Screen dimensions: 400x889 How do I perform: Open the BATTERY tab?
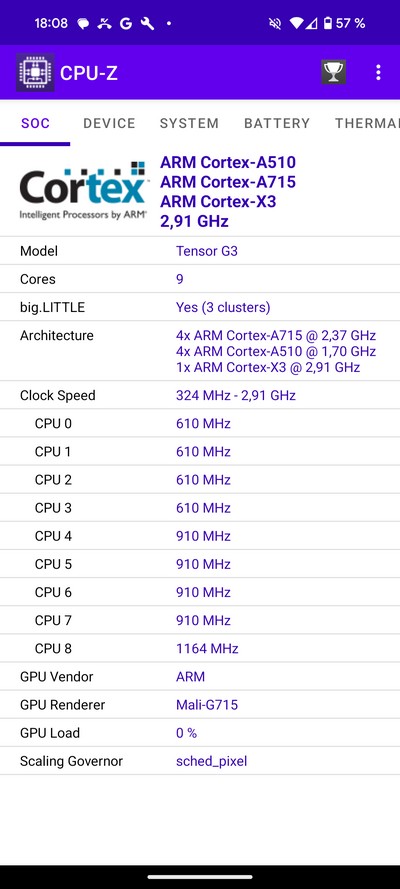[x=277, y=123]
